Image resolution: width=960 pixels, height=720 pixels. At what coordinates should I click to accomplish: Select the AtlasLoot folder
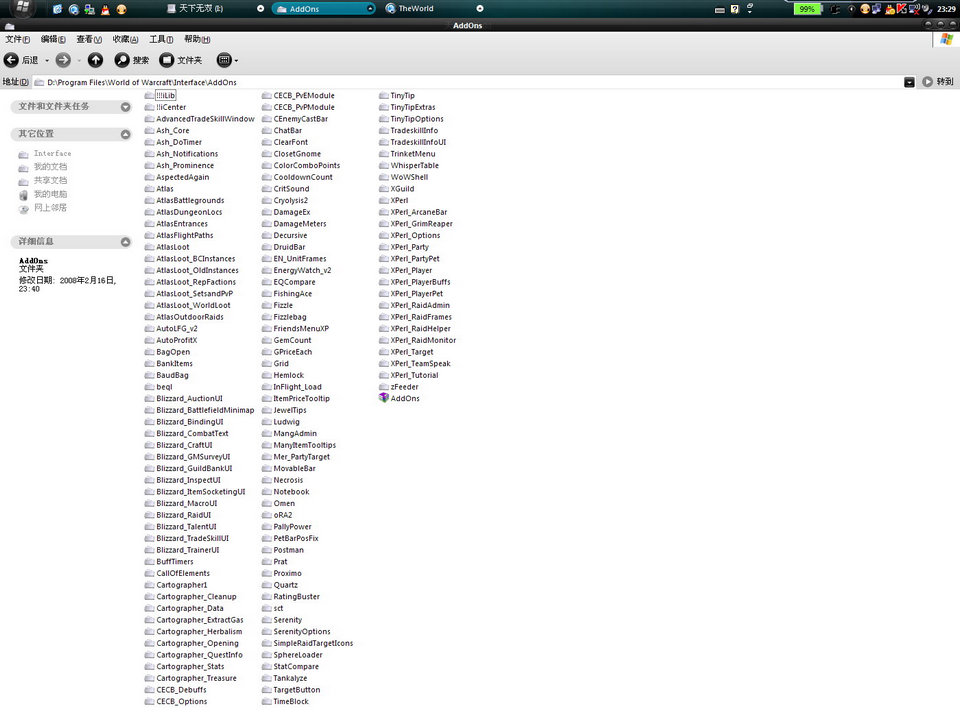tap(167, 247)
